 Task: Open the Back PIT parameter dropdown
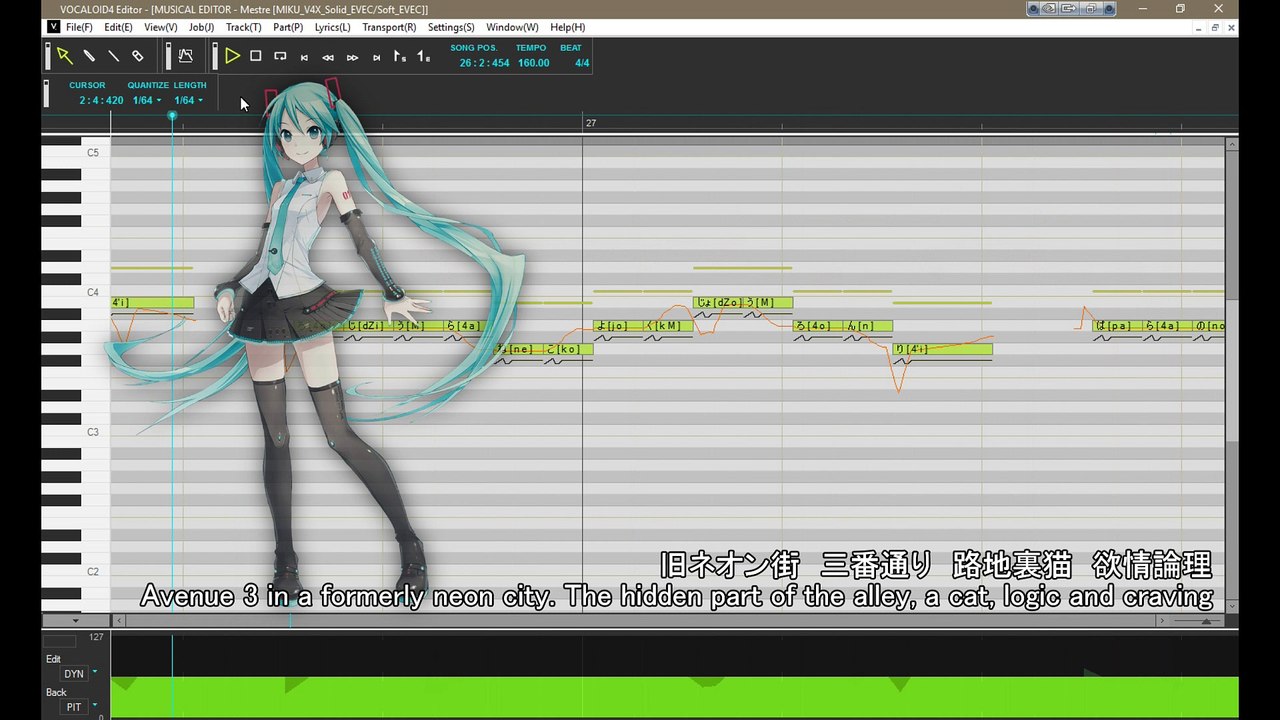click(x=95, y=706)
